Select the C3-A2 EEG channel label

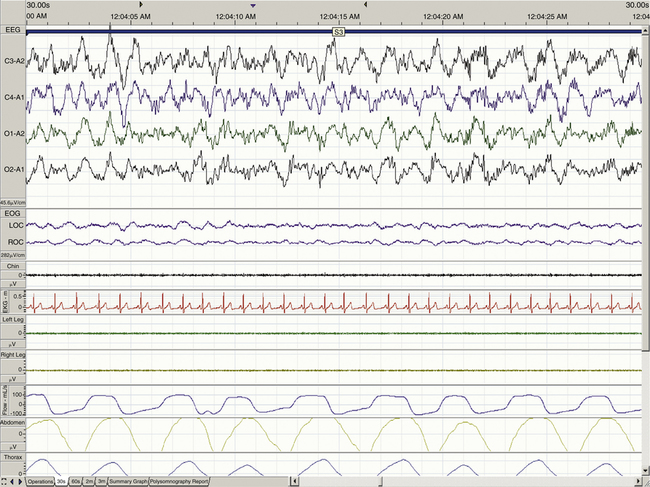click(14, 62)
